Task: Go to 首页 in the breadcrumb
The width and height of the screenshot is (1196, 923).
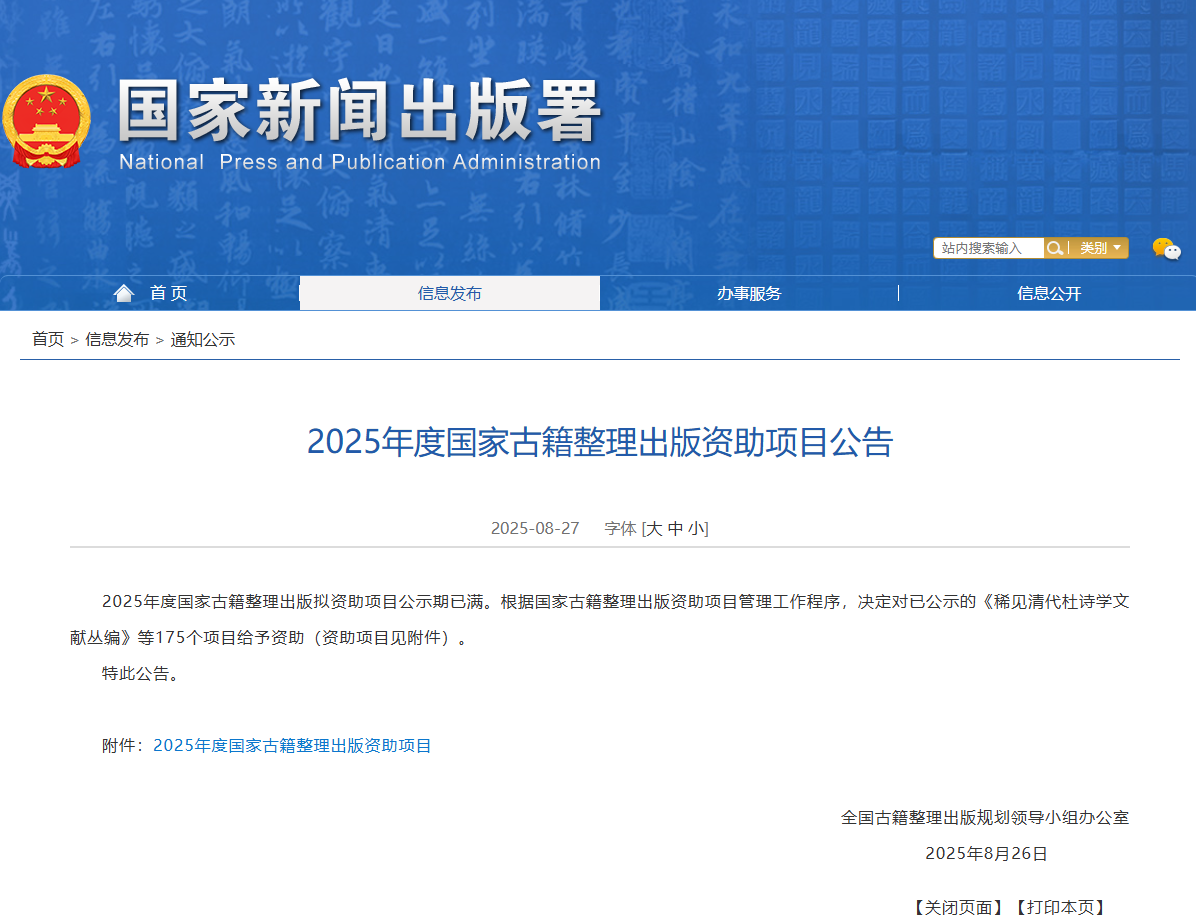Action: coord(48,339)
